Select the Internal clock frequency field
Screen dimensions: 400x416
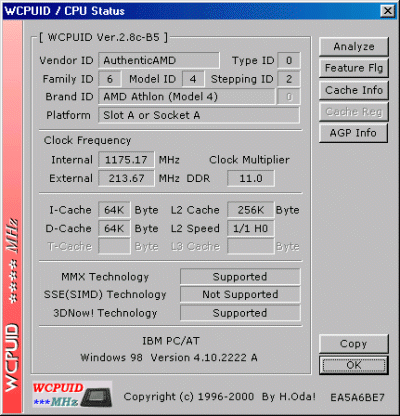click(126, 160)
